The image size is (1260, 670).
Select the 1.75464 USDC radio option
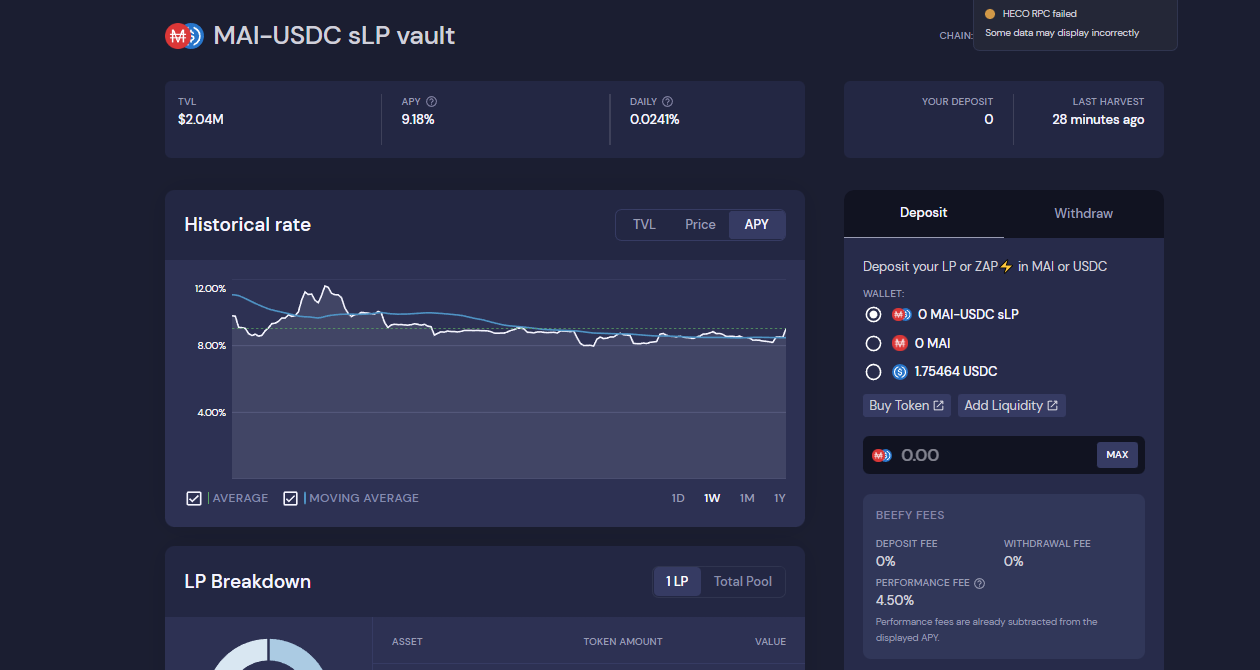[x=873, y=372]
